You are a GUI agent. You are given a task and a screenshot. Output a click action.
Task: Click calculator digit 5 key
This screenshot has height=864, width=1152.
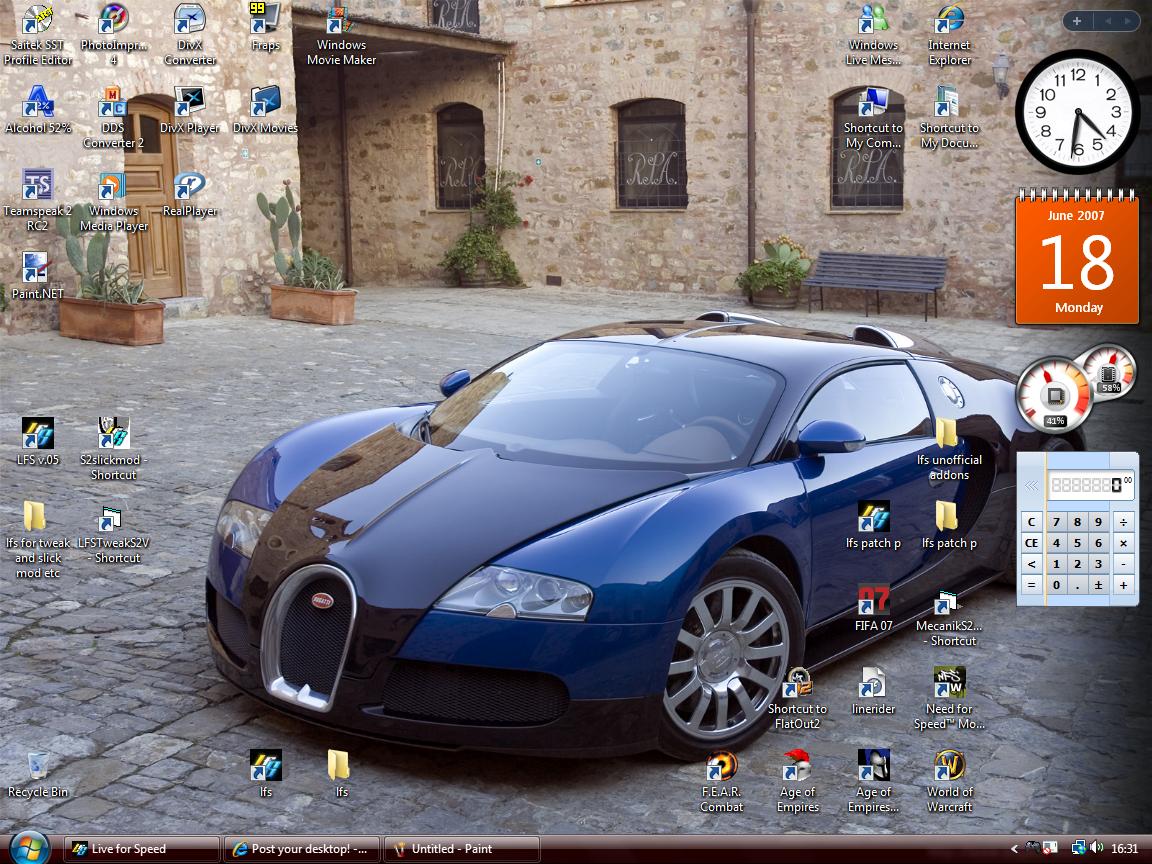click(x=1078, y=543)
